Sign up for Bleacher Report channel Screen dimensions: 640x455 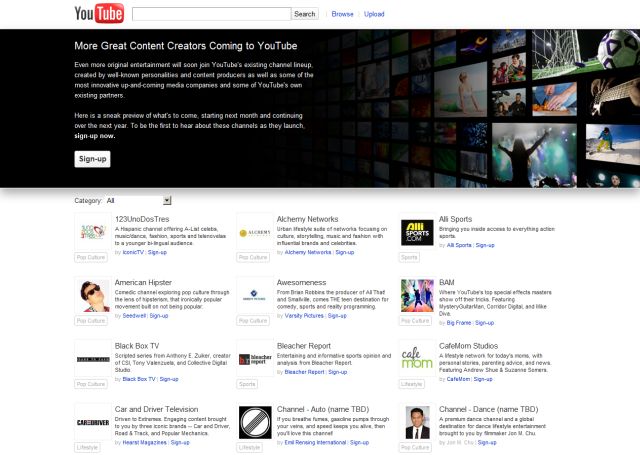coord(338,372)
